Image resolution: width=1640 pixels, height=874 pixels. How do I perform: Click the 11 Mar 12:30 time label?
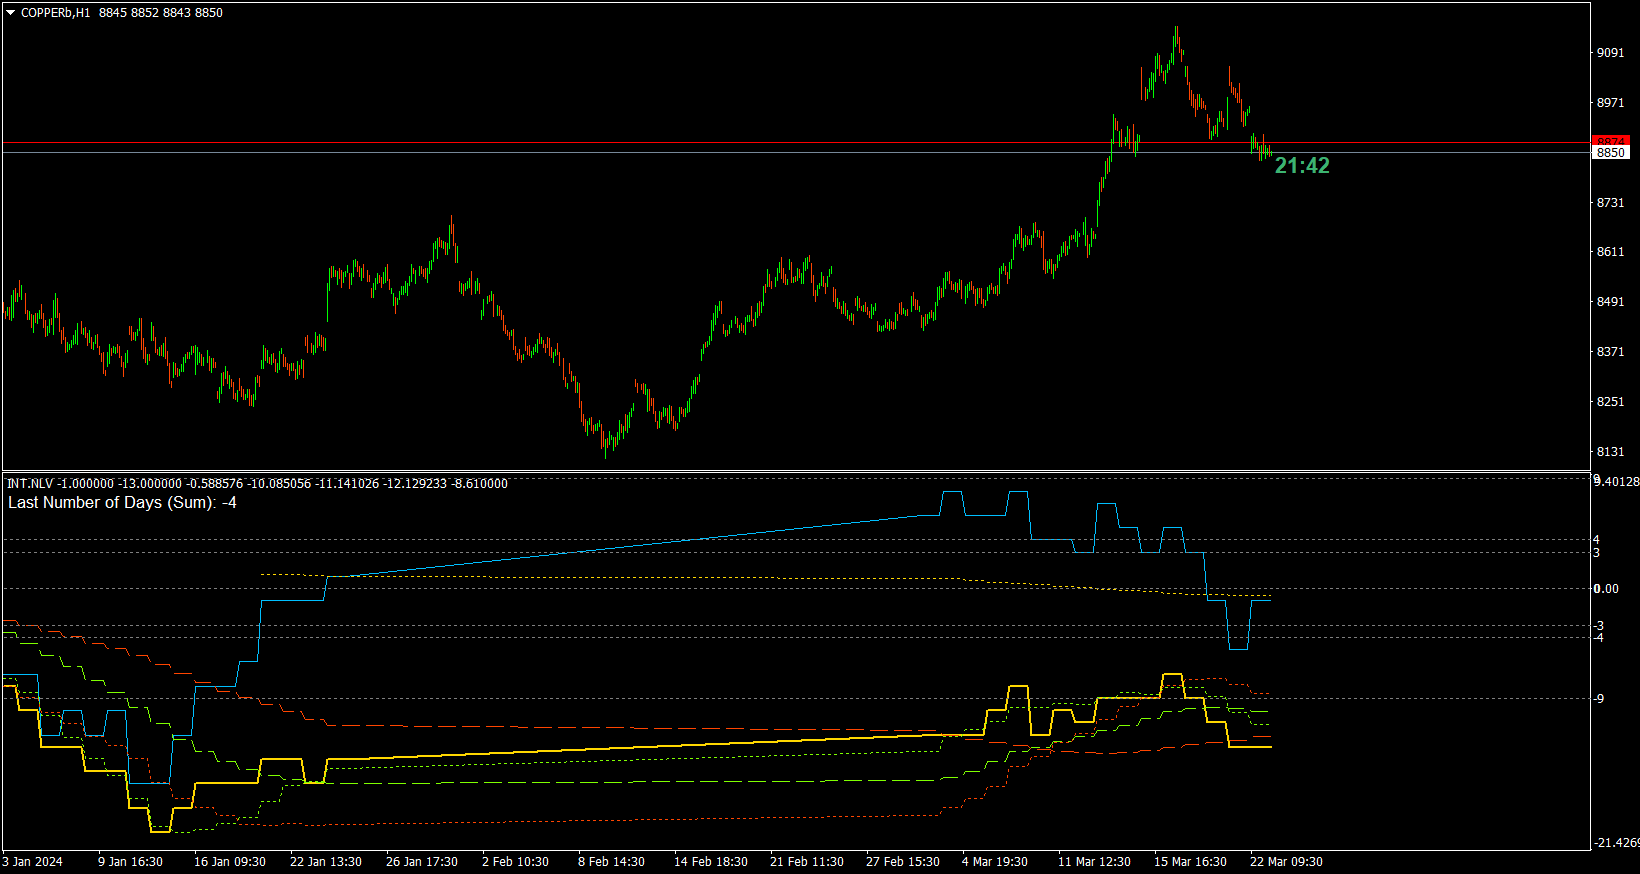point(1094,862)
